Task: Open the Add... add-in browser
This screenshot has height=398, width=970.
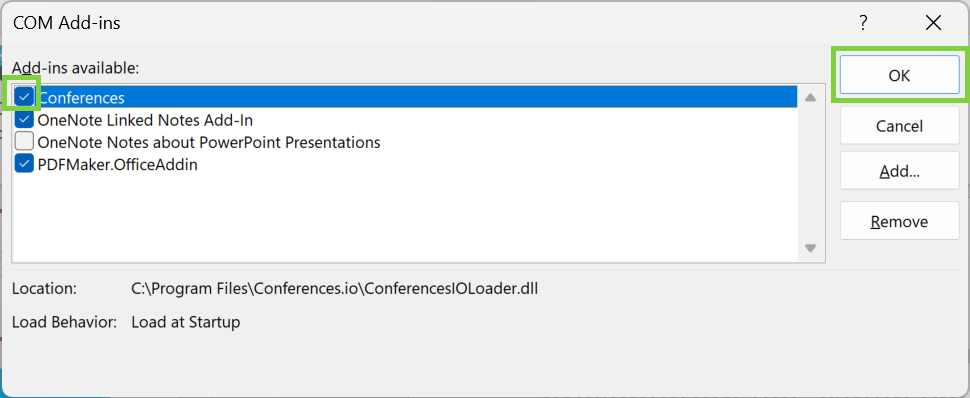Action: coord(899,171)
